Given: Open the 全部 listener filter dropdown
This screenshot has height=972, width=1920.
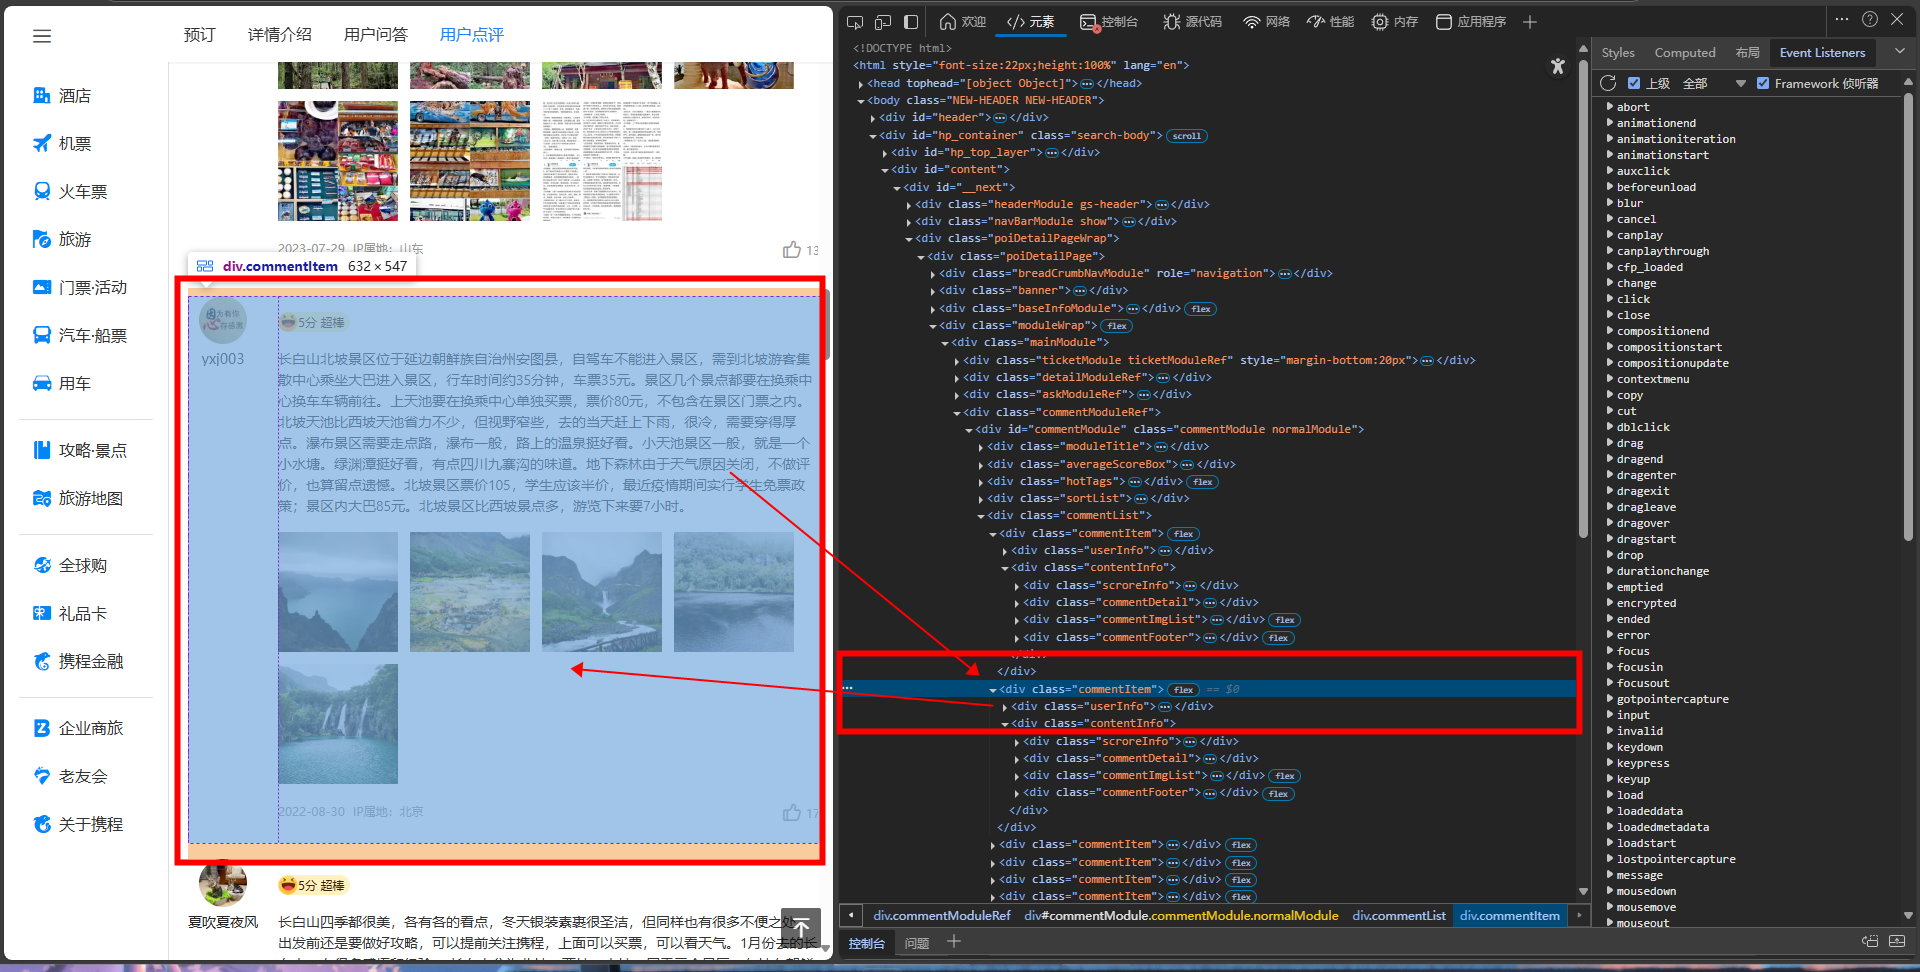Looking at the screenshot, I should (x=1714, y=84).
